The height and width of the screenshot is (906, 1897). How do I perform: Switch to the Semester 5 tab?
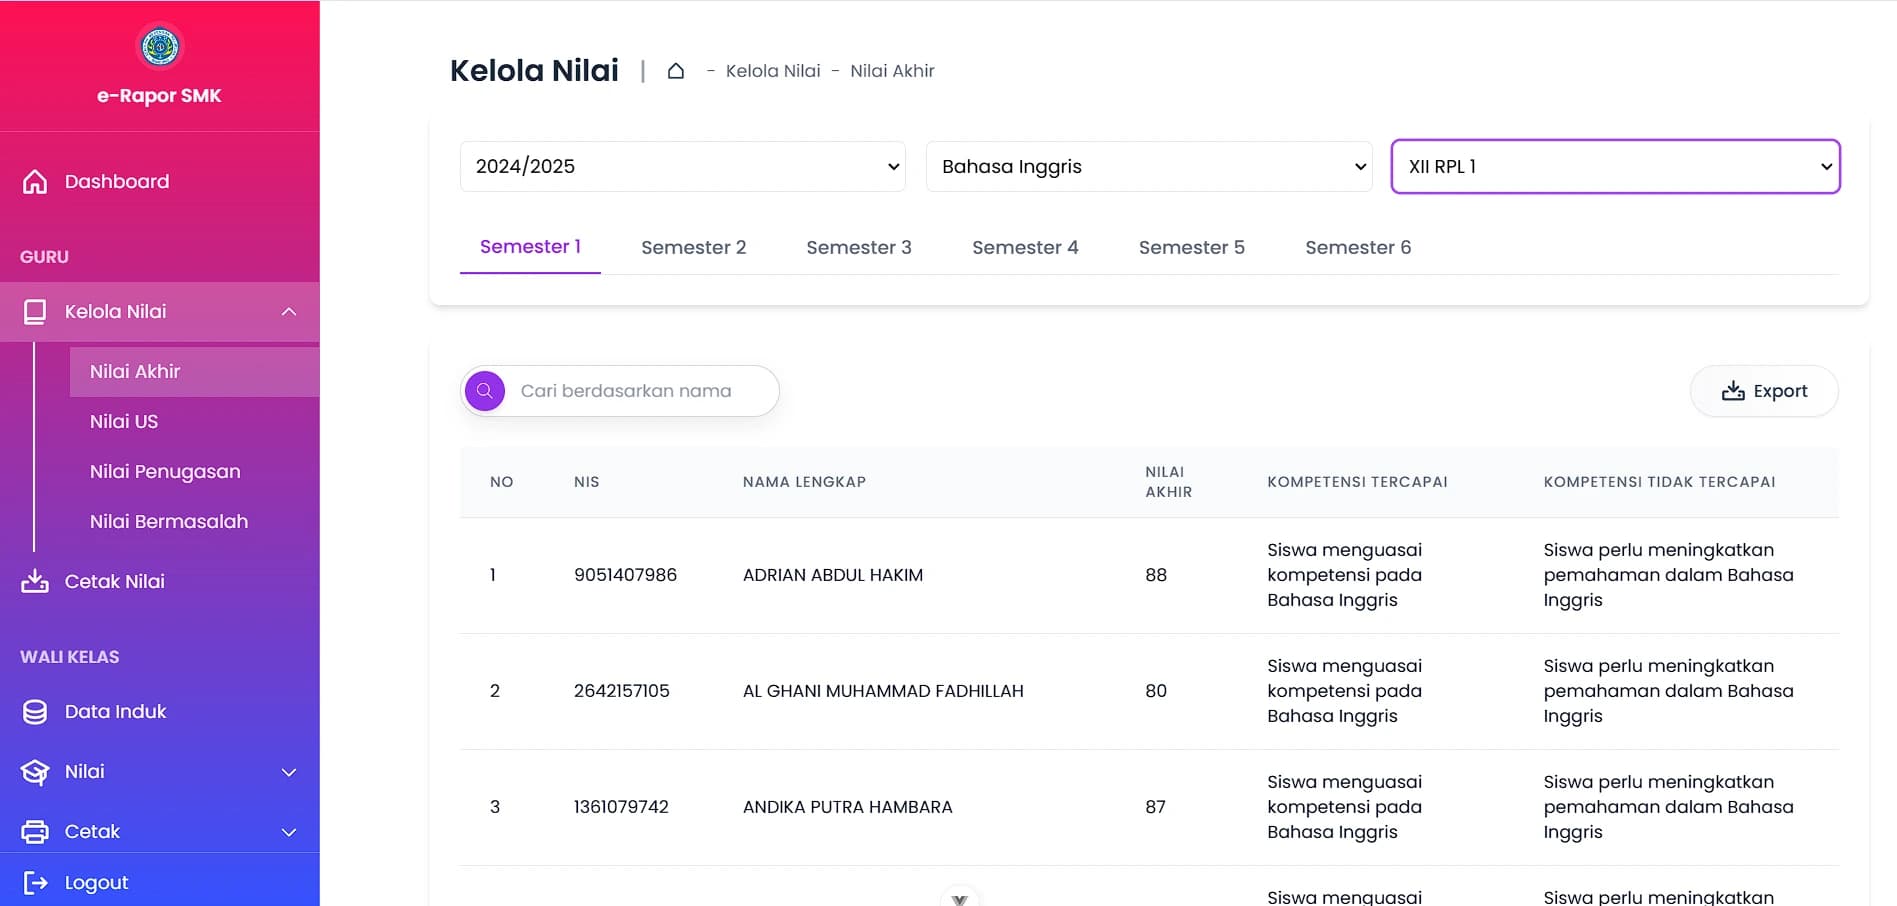pos(1191,248)
